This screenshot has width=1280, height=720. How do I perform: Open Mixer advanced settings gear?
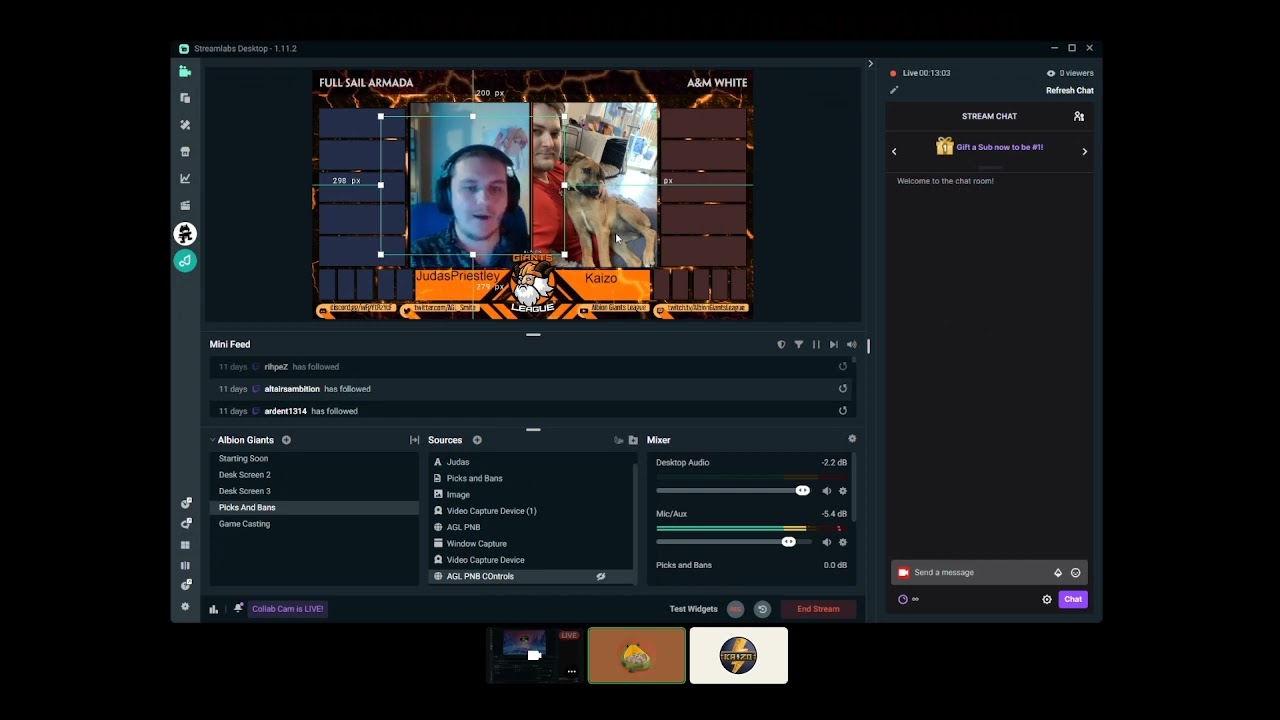(x=852, y=439)
